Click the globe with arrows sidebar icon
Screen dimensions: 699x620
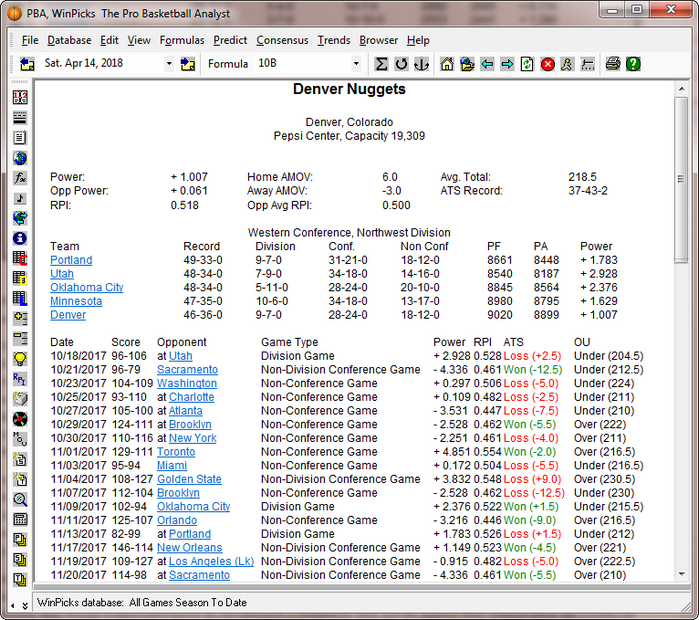click(x=20, y=218)
